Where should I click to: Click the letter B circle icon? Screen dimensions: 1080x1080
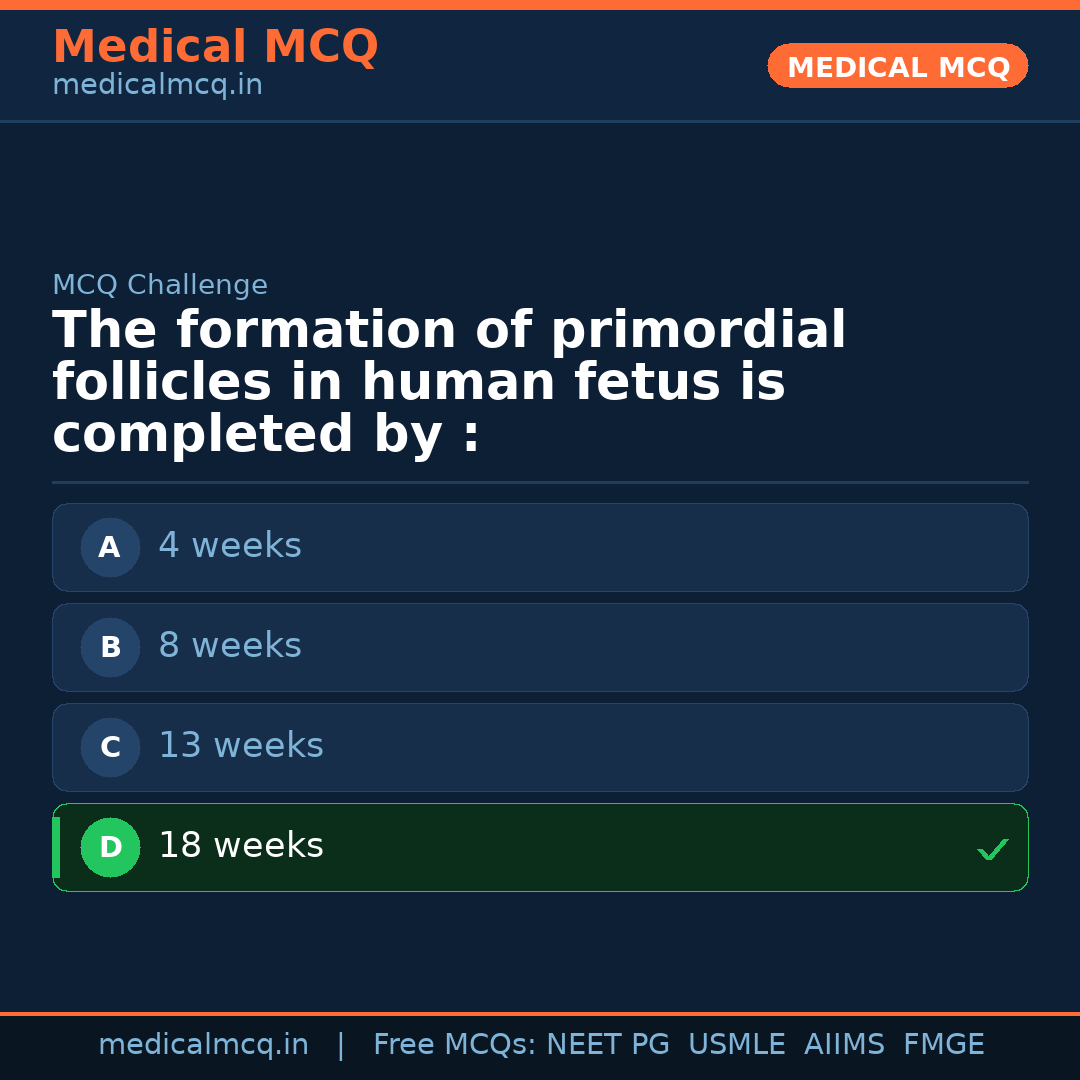click(110, 647)
